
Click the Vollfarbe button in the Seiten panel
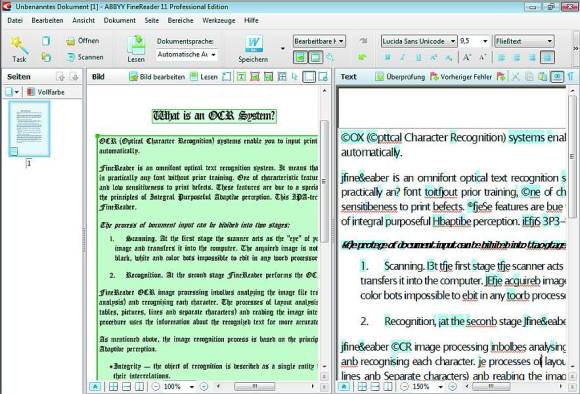(45, 92)
